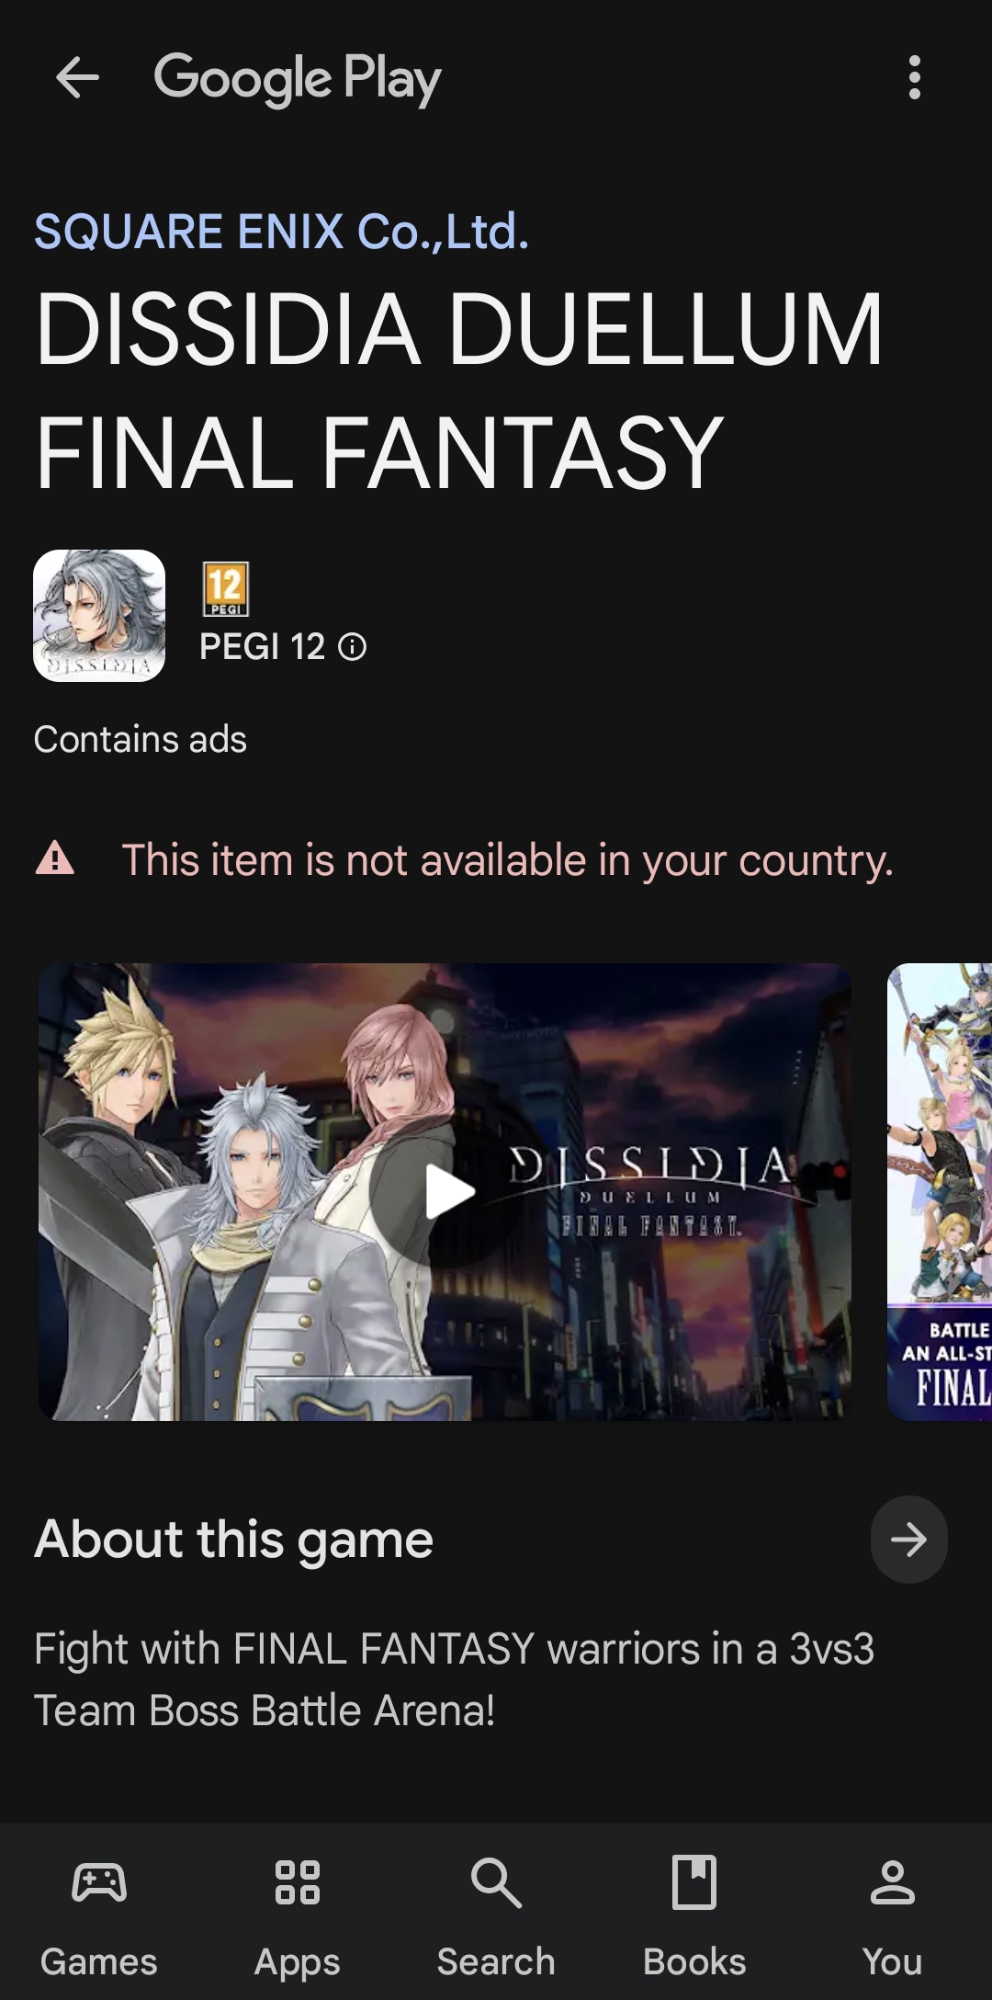The height and width of the screenshot is (2000, 992).
Task: Tap the DISSIDIA app icon
Action: tap(99, 615)
